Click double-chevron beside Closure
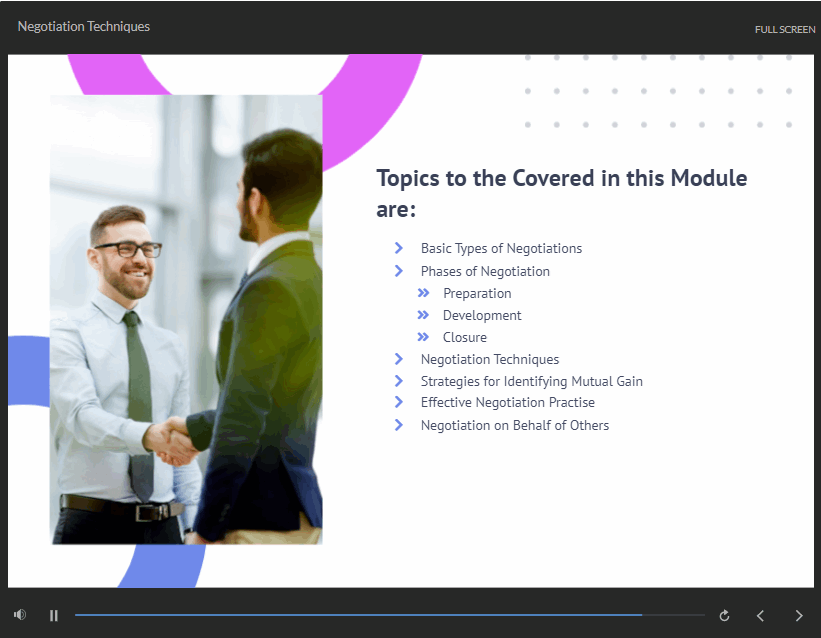The width and height of the screenshot is (821, 638). tap(423, 337)
